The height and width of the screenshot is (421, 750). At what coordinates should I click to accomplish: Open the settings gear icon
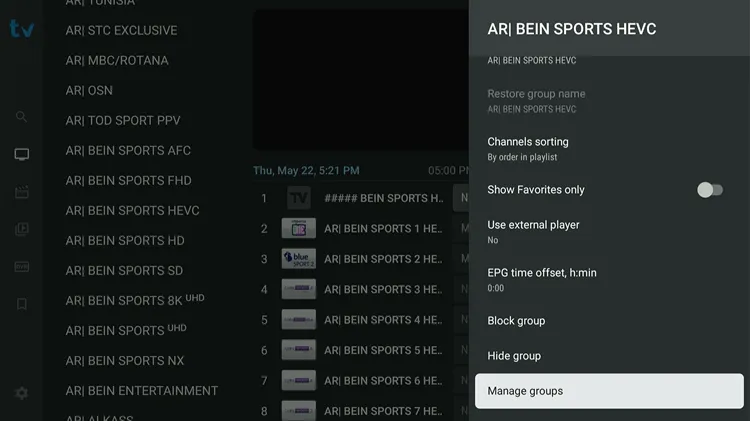(22, 393)
